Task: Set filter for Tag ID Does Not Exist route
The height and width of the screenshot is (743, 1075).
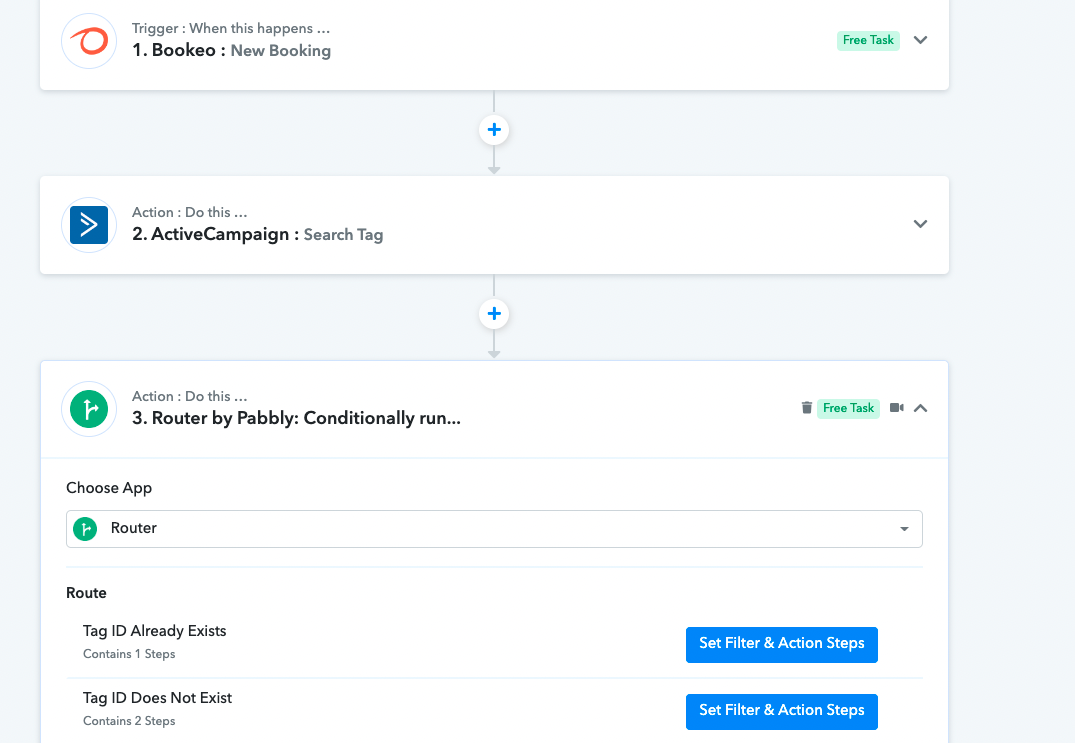Action: (x=782, y=711)
